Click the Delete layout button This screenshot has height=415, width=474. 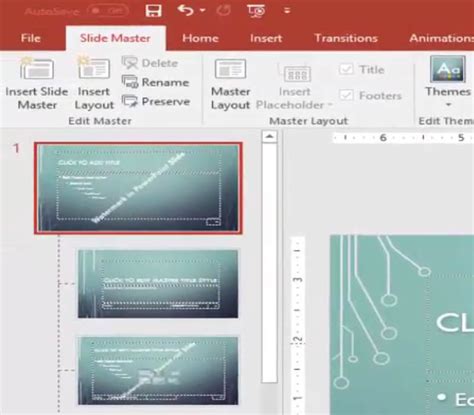[150, 63]
